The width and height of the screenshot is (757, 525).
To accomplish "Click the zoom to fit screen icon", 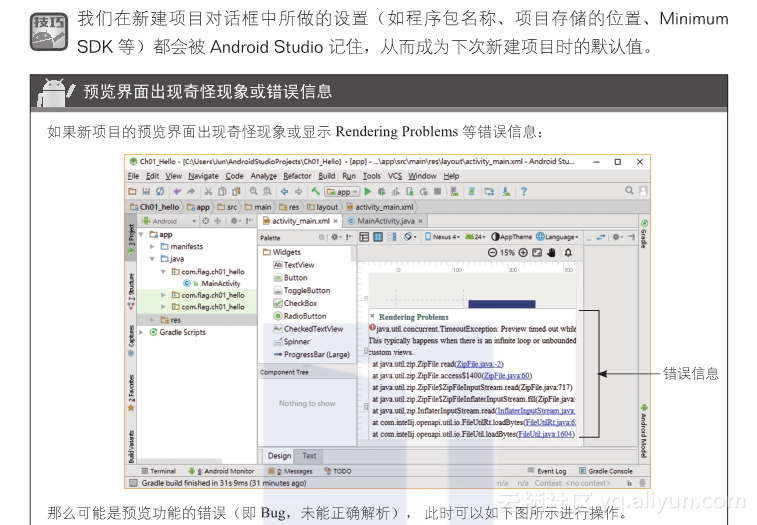I will click(537, 253).
